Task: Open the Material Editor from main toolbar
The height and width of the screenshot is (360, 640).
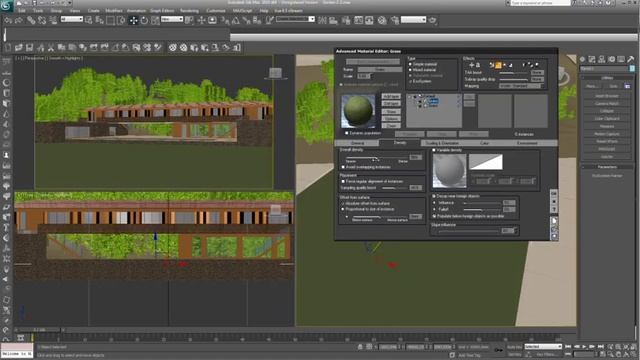Action: [x=382, y=20]
